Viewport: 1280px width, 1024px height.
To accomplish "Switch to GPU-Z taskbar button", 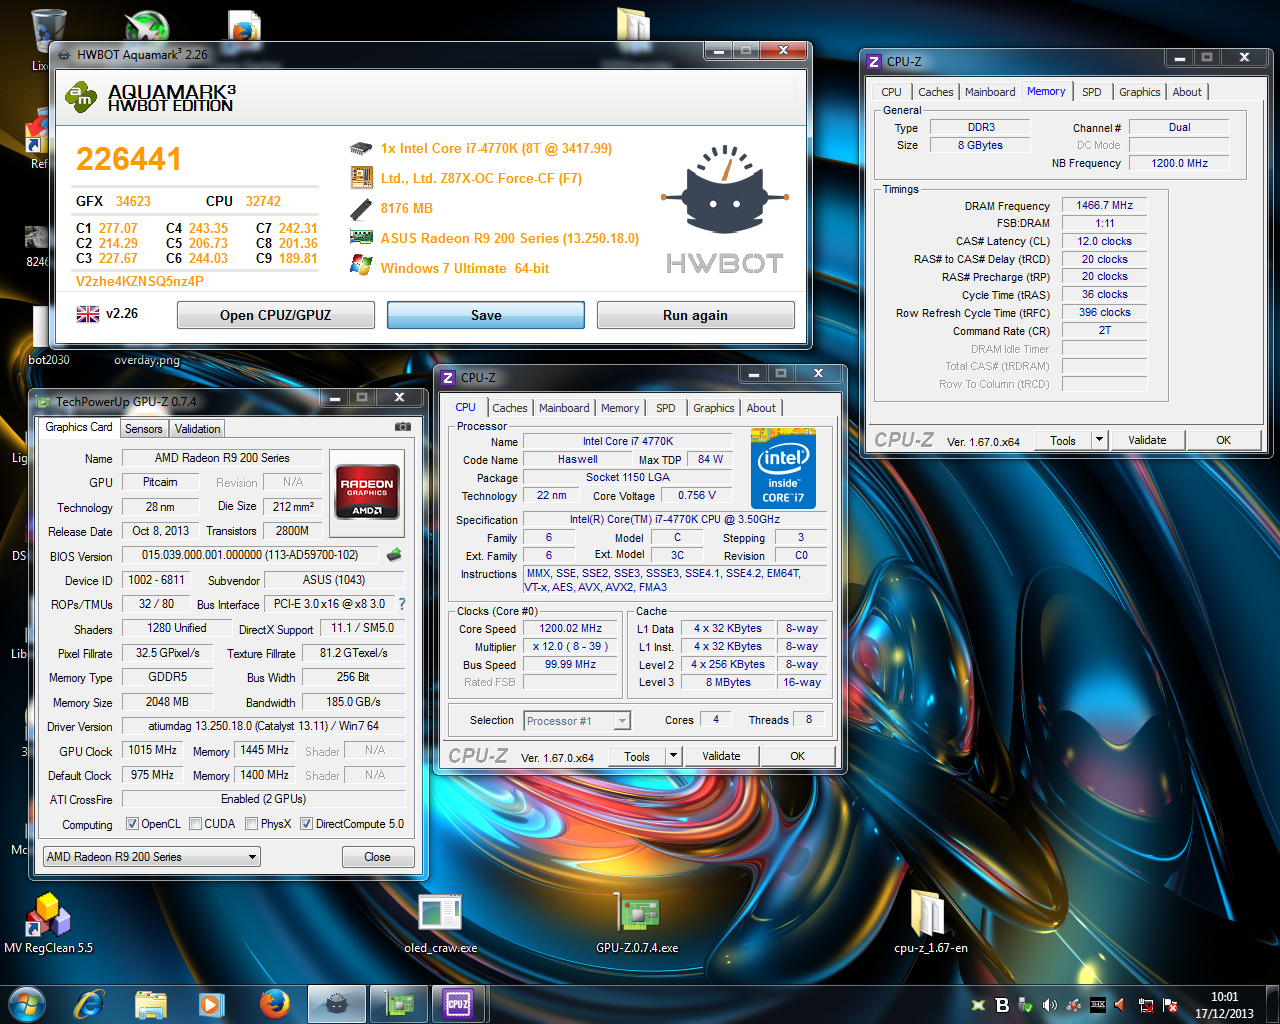I will click(x=398, y=1004).
